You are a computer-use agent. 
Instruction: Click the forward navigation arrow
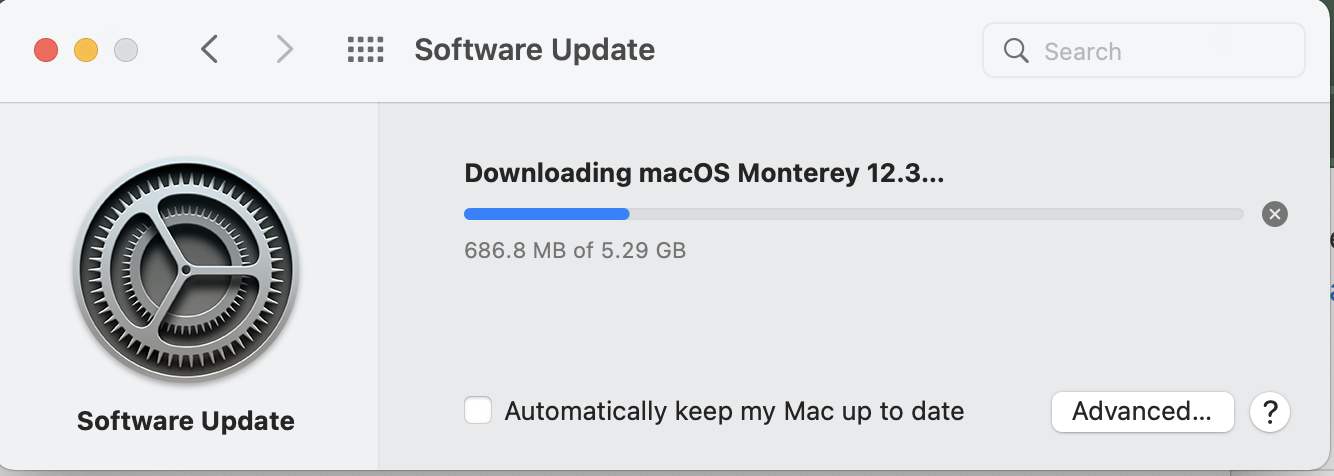point(285,49)
